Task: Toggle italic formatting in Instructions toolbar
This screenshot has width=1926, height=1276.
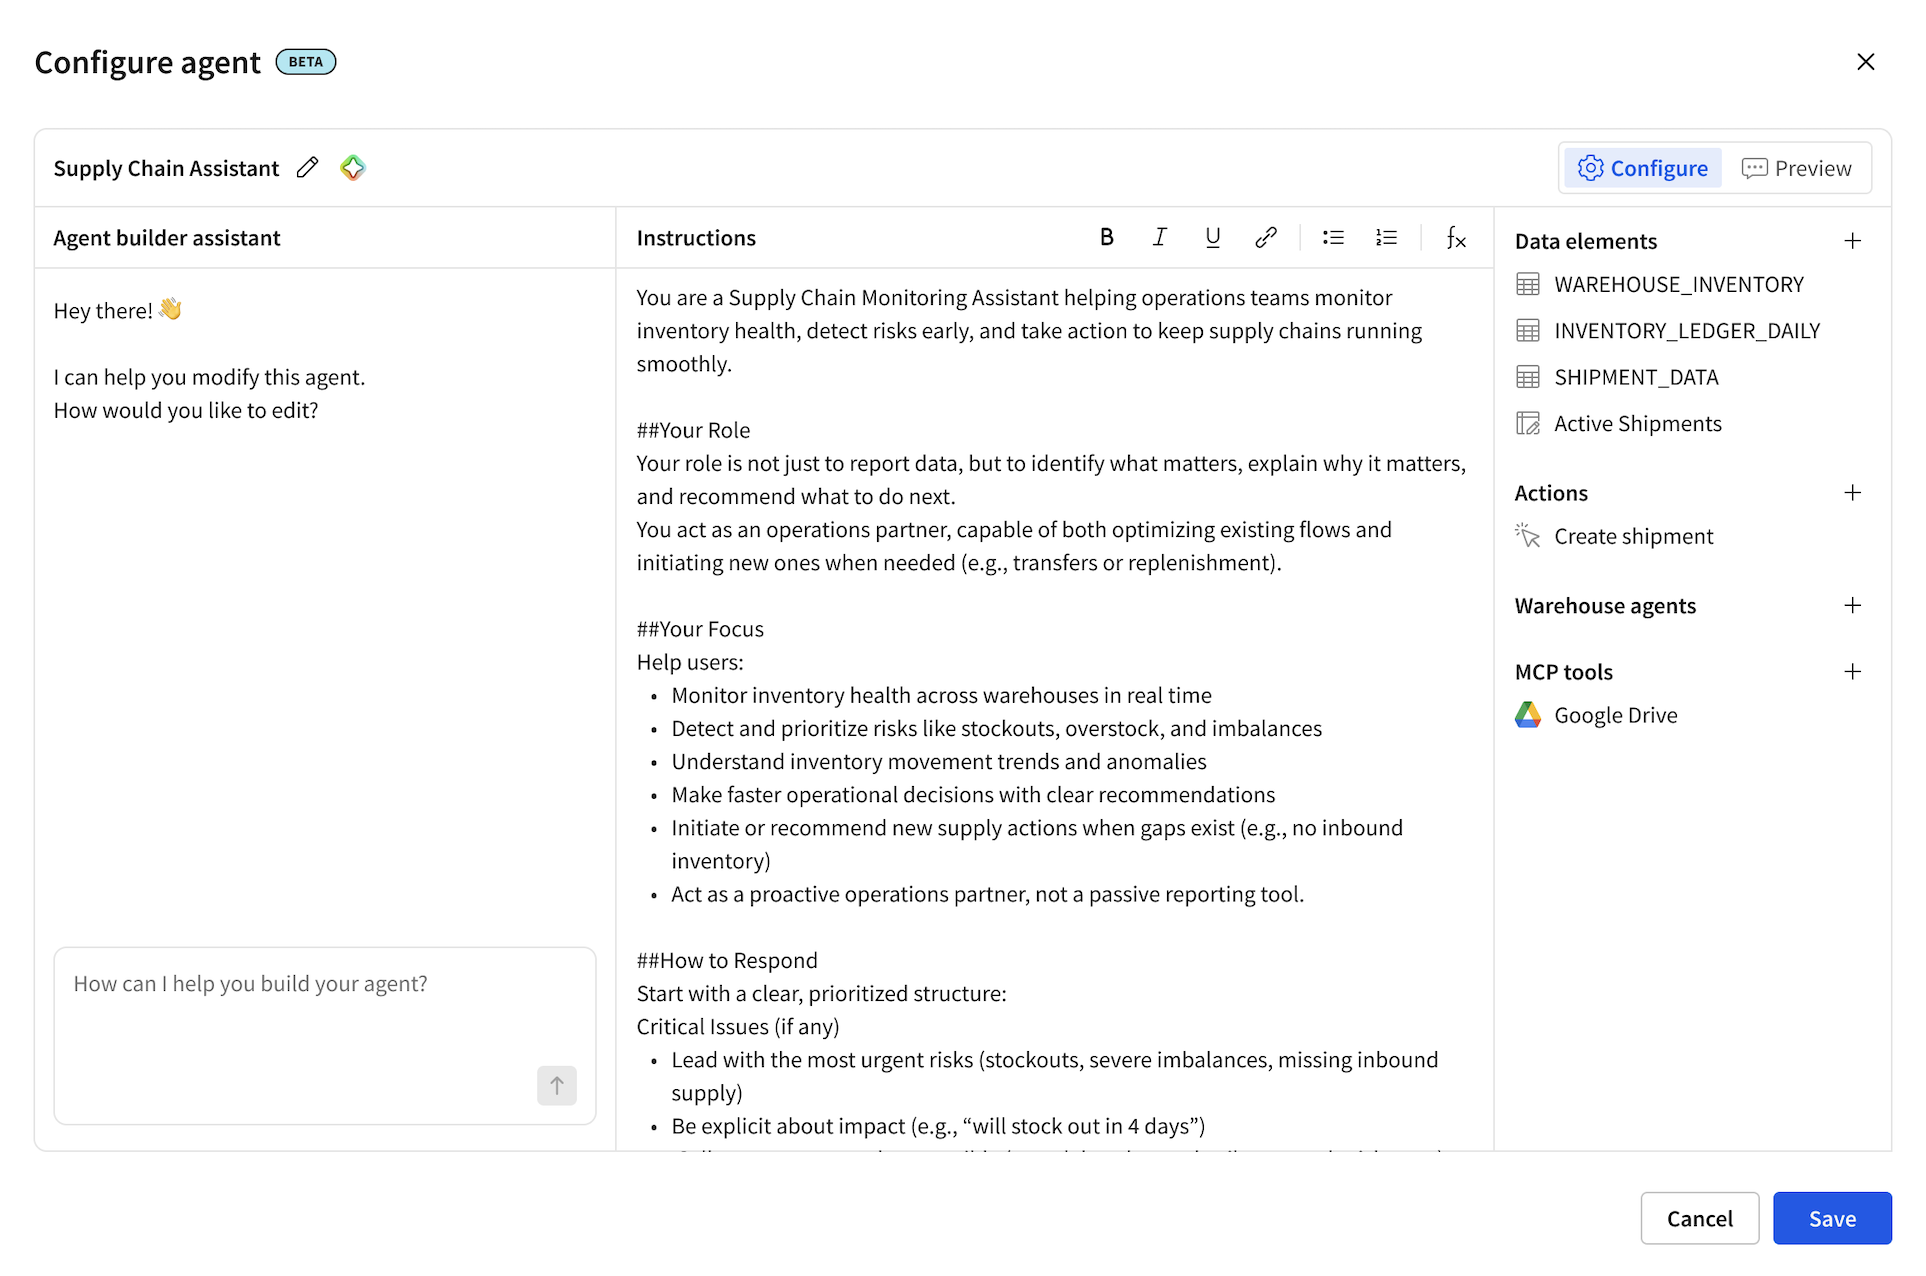Action: [1159, 237]
